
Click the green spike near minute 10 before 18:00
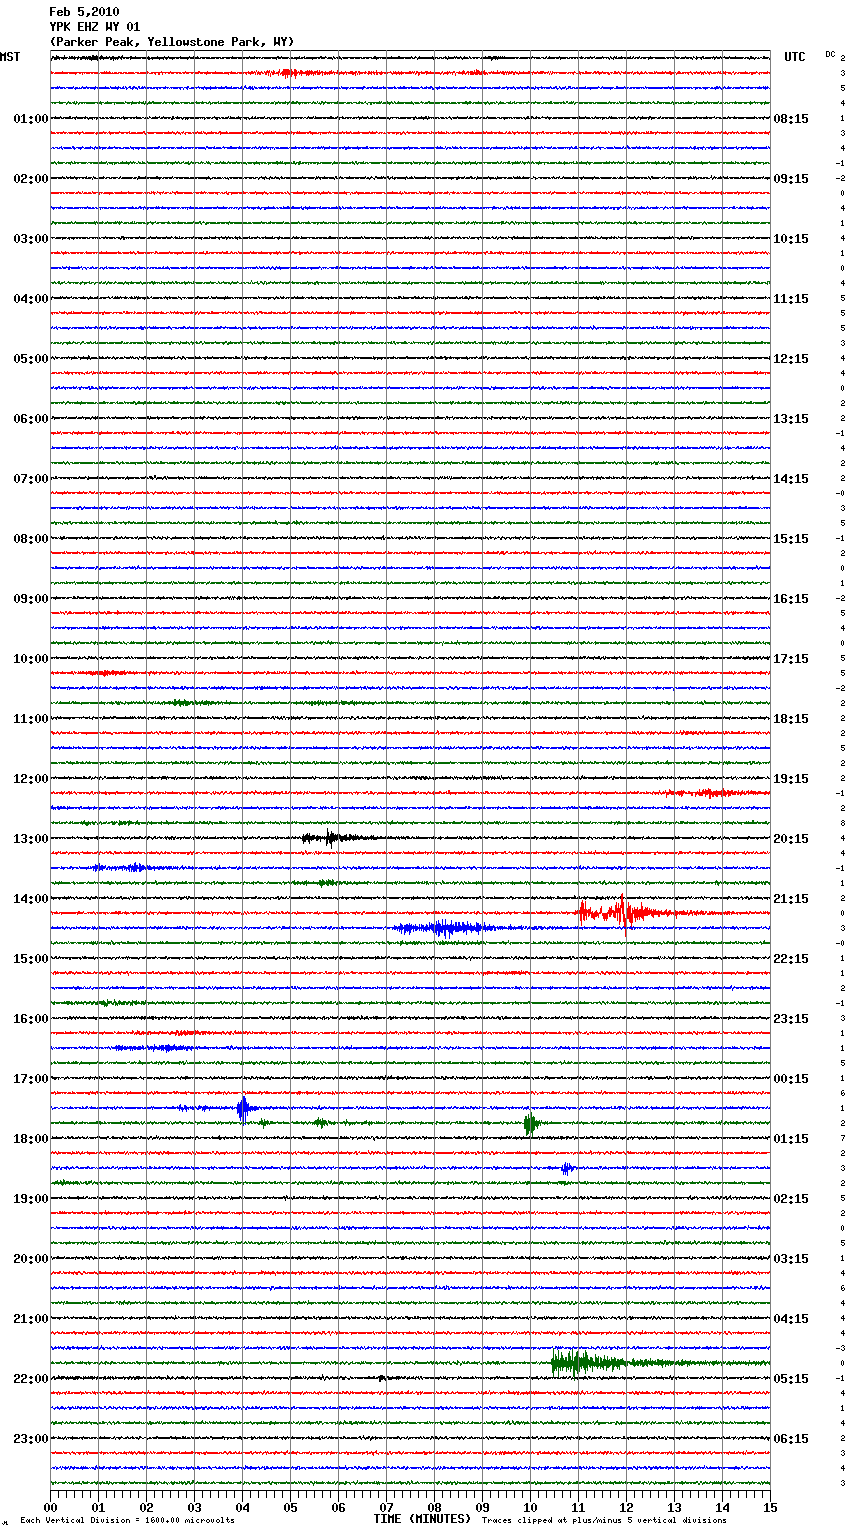(531, 1123)
